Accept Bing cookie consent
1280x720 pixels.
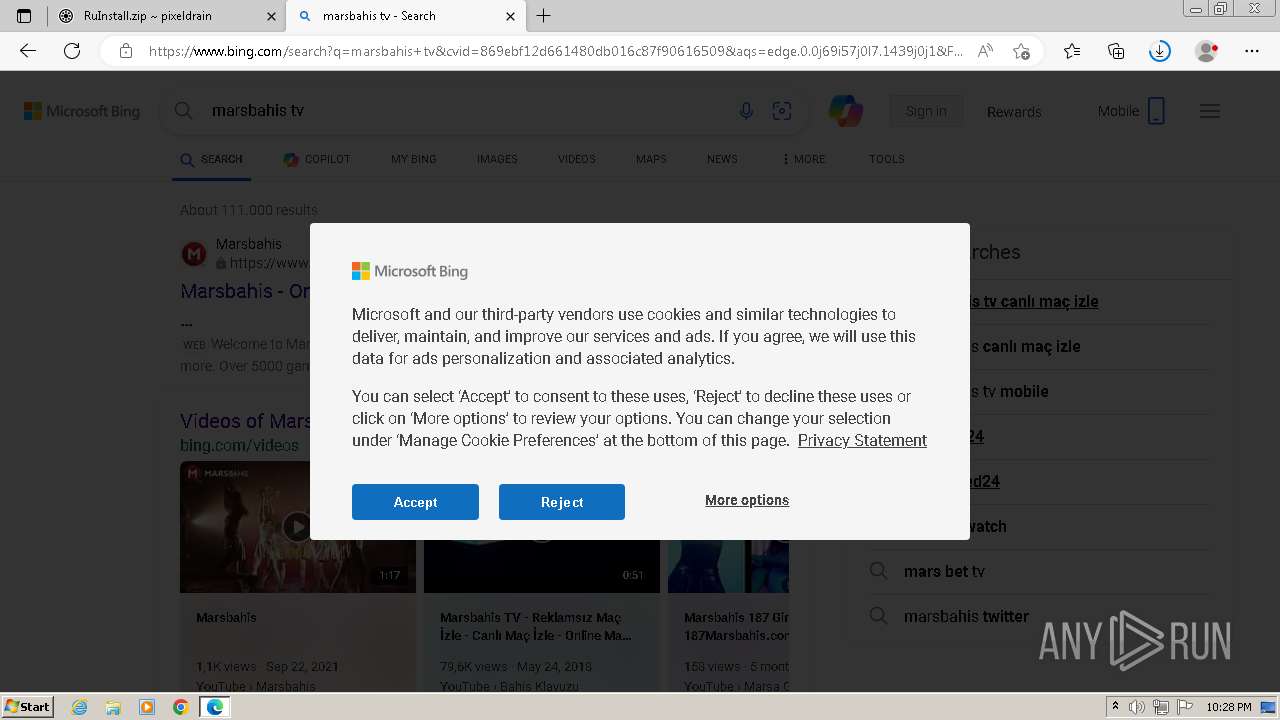(415, 502)
